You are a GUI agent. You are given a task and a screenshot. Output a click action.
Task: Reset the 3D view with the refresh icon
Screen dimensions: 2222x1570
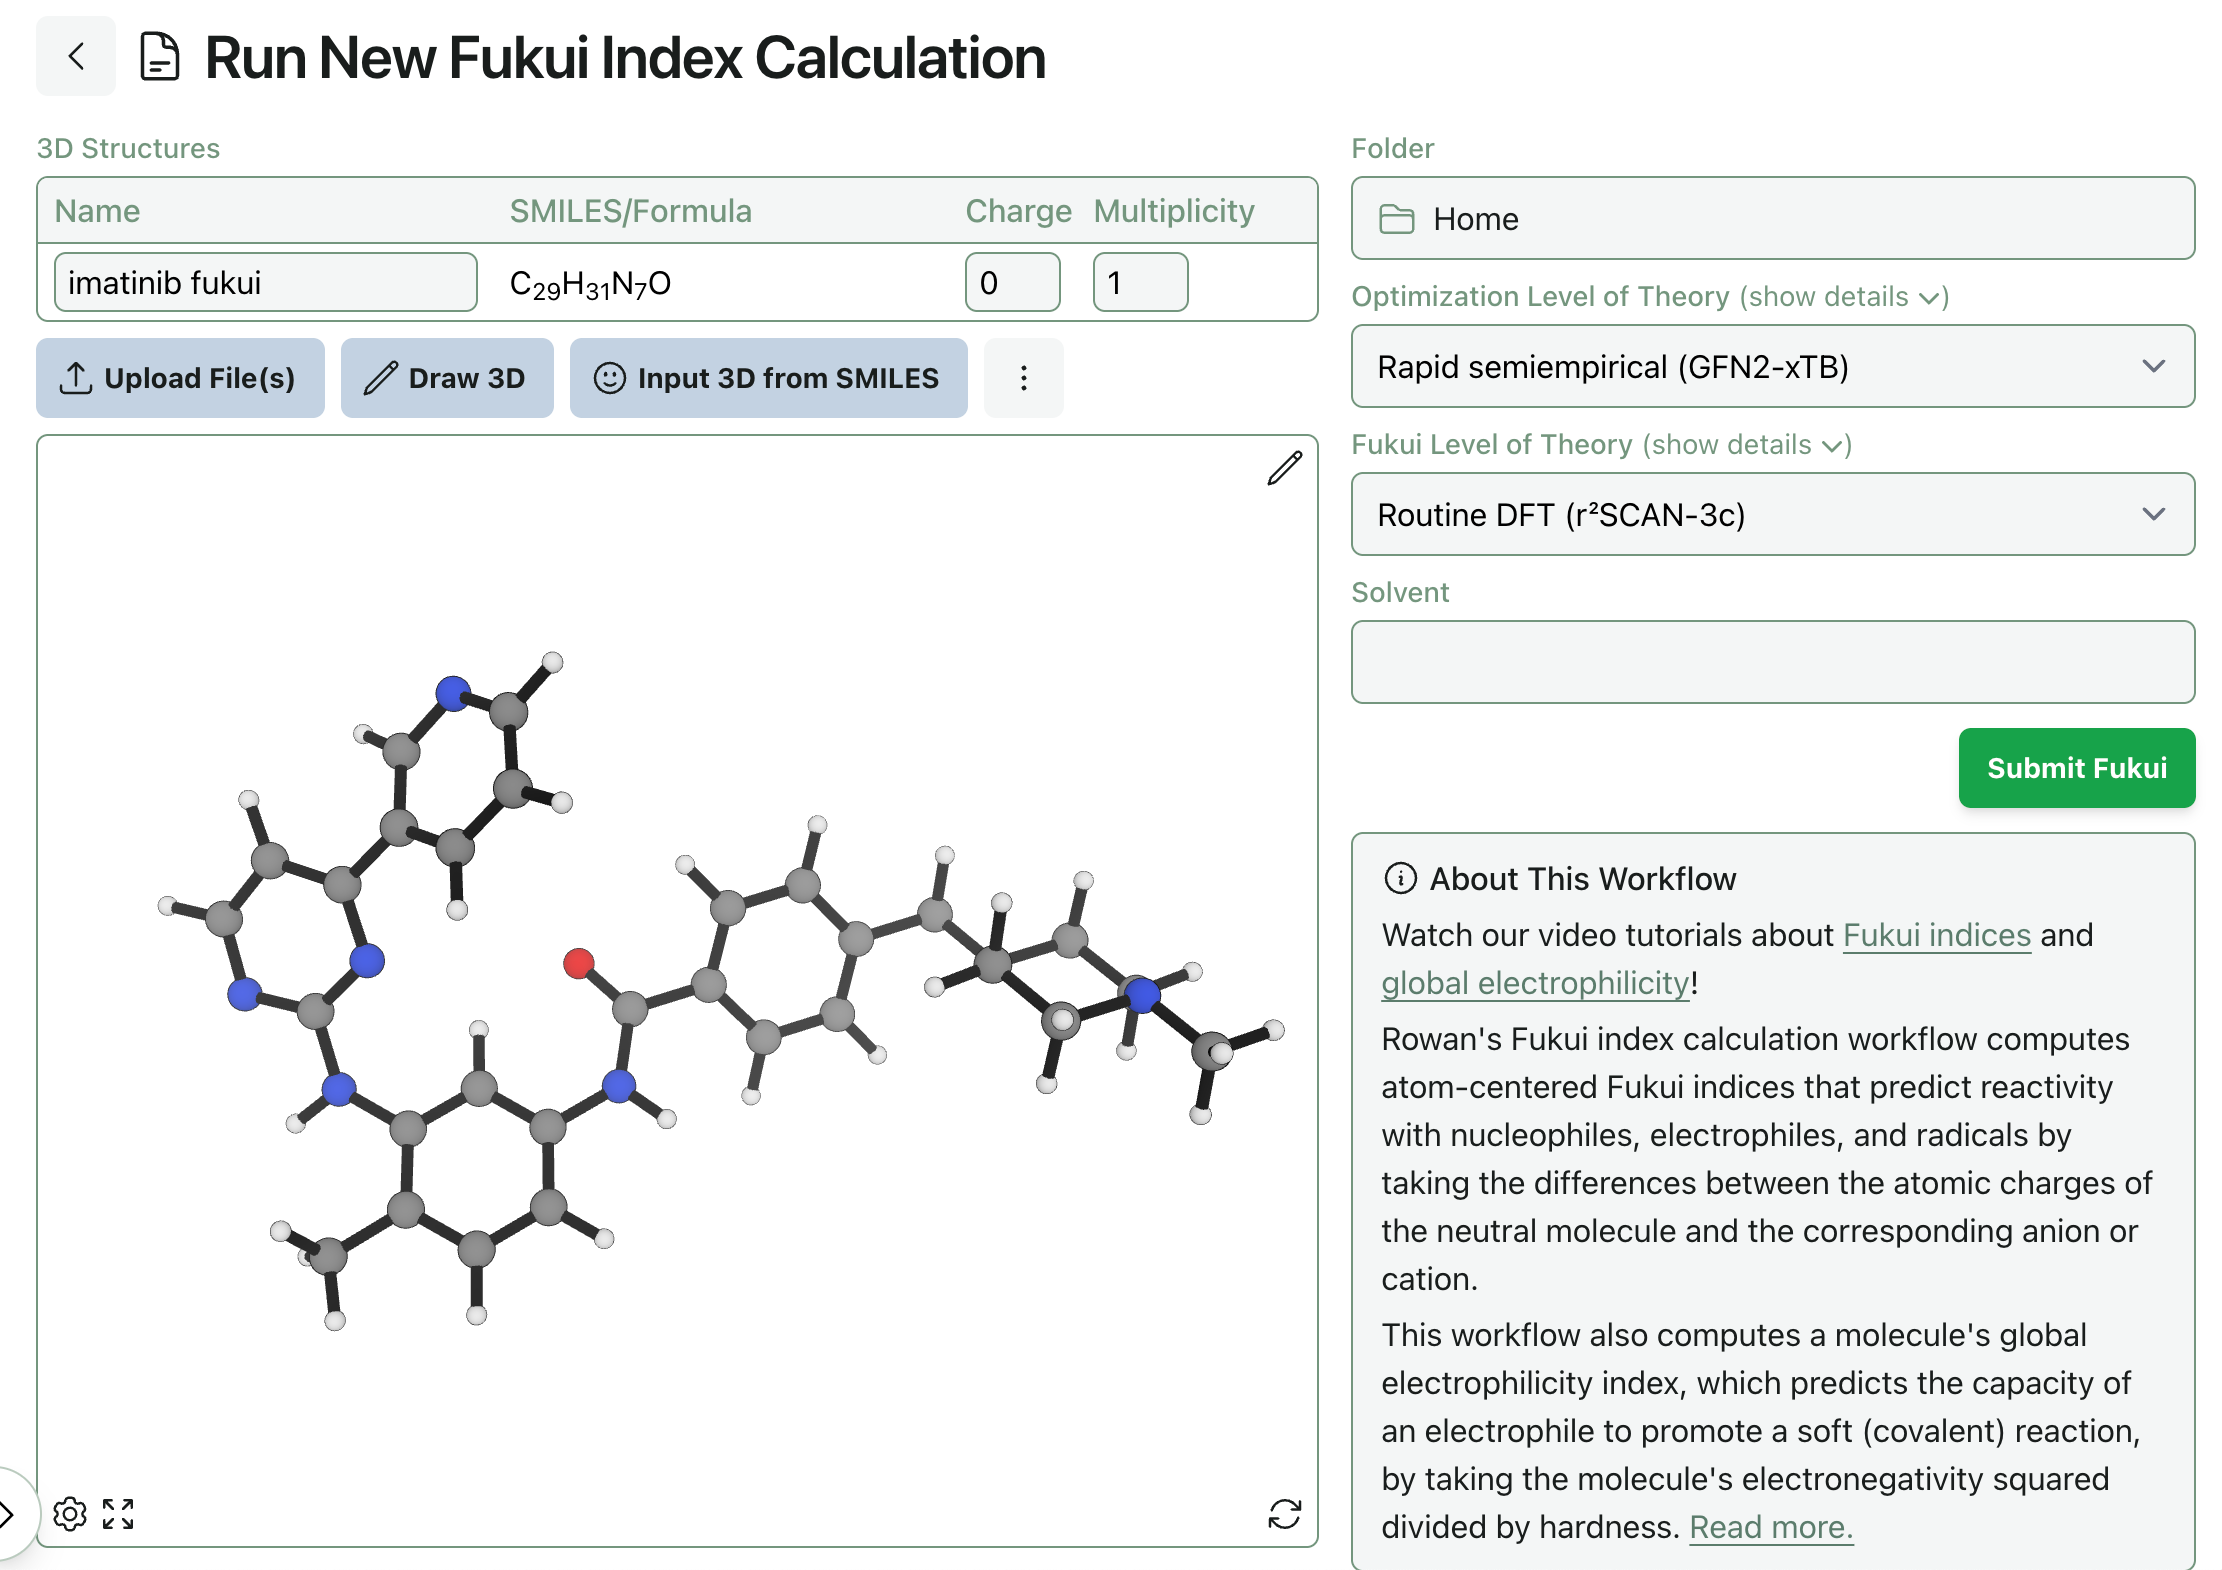point(1284,1514)
